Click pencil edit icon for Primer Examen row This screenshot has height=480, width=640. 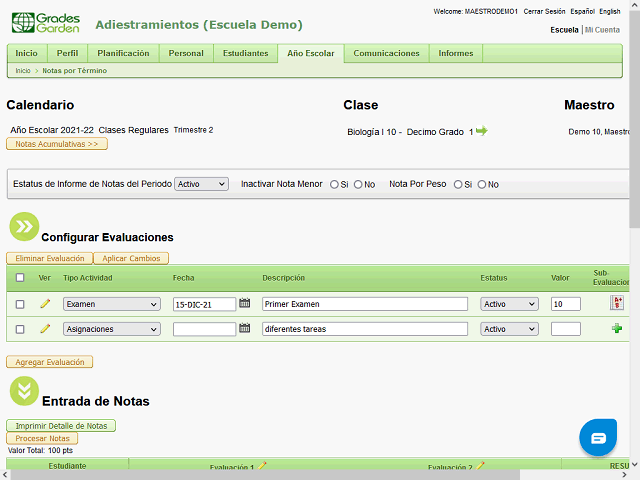coord(44,304)
